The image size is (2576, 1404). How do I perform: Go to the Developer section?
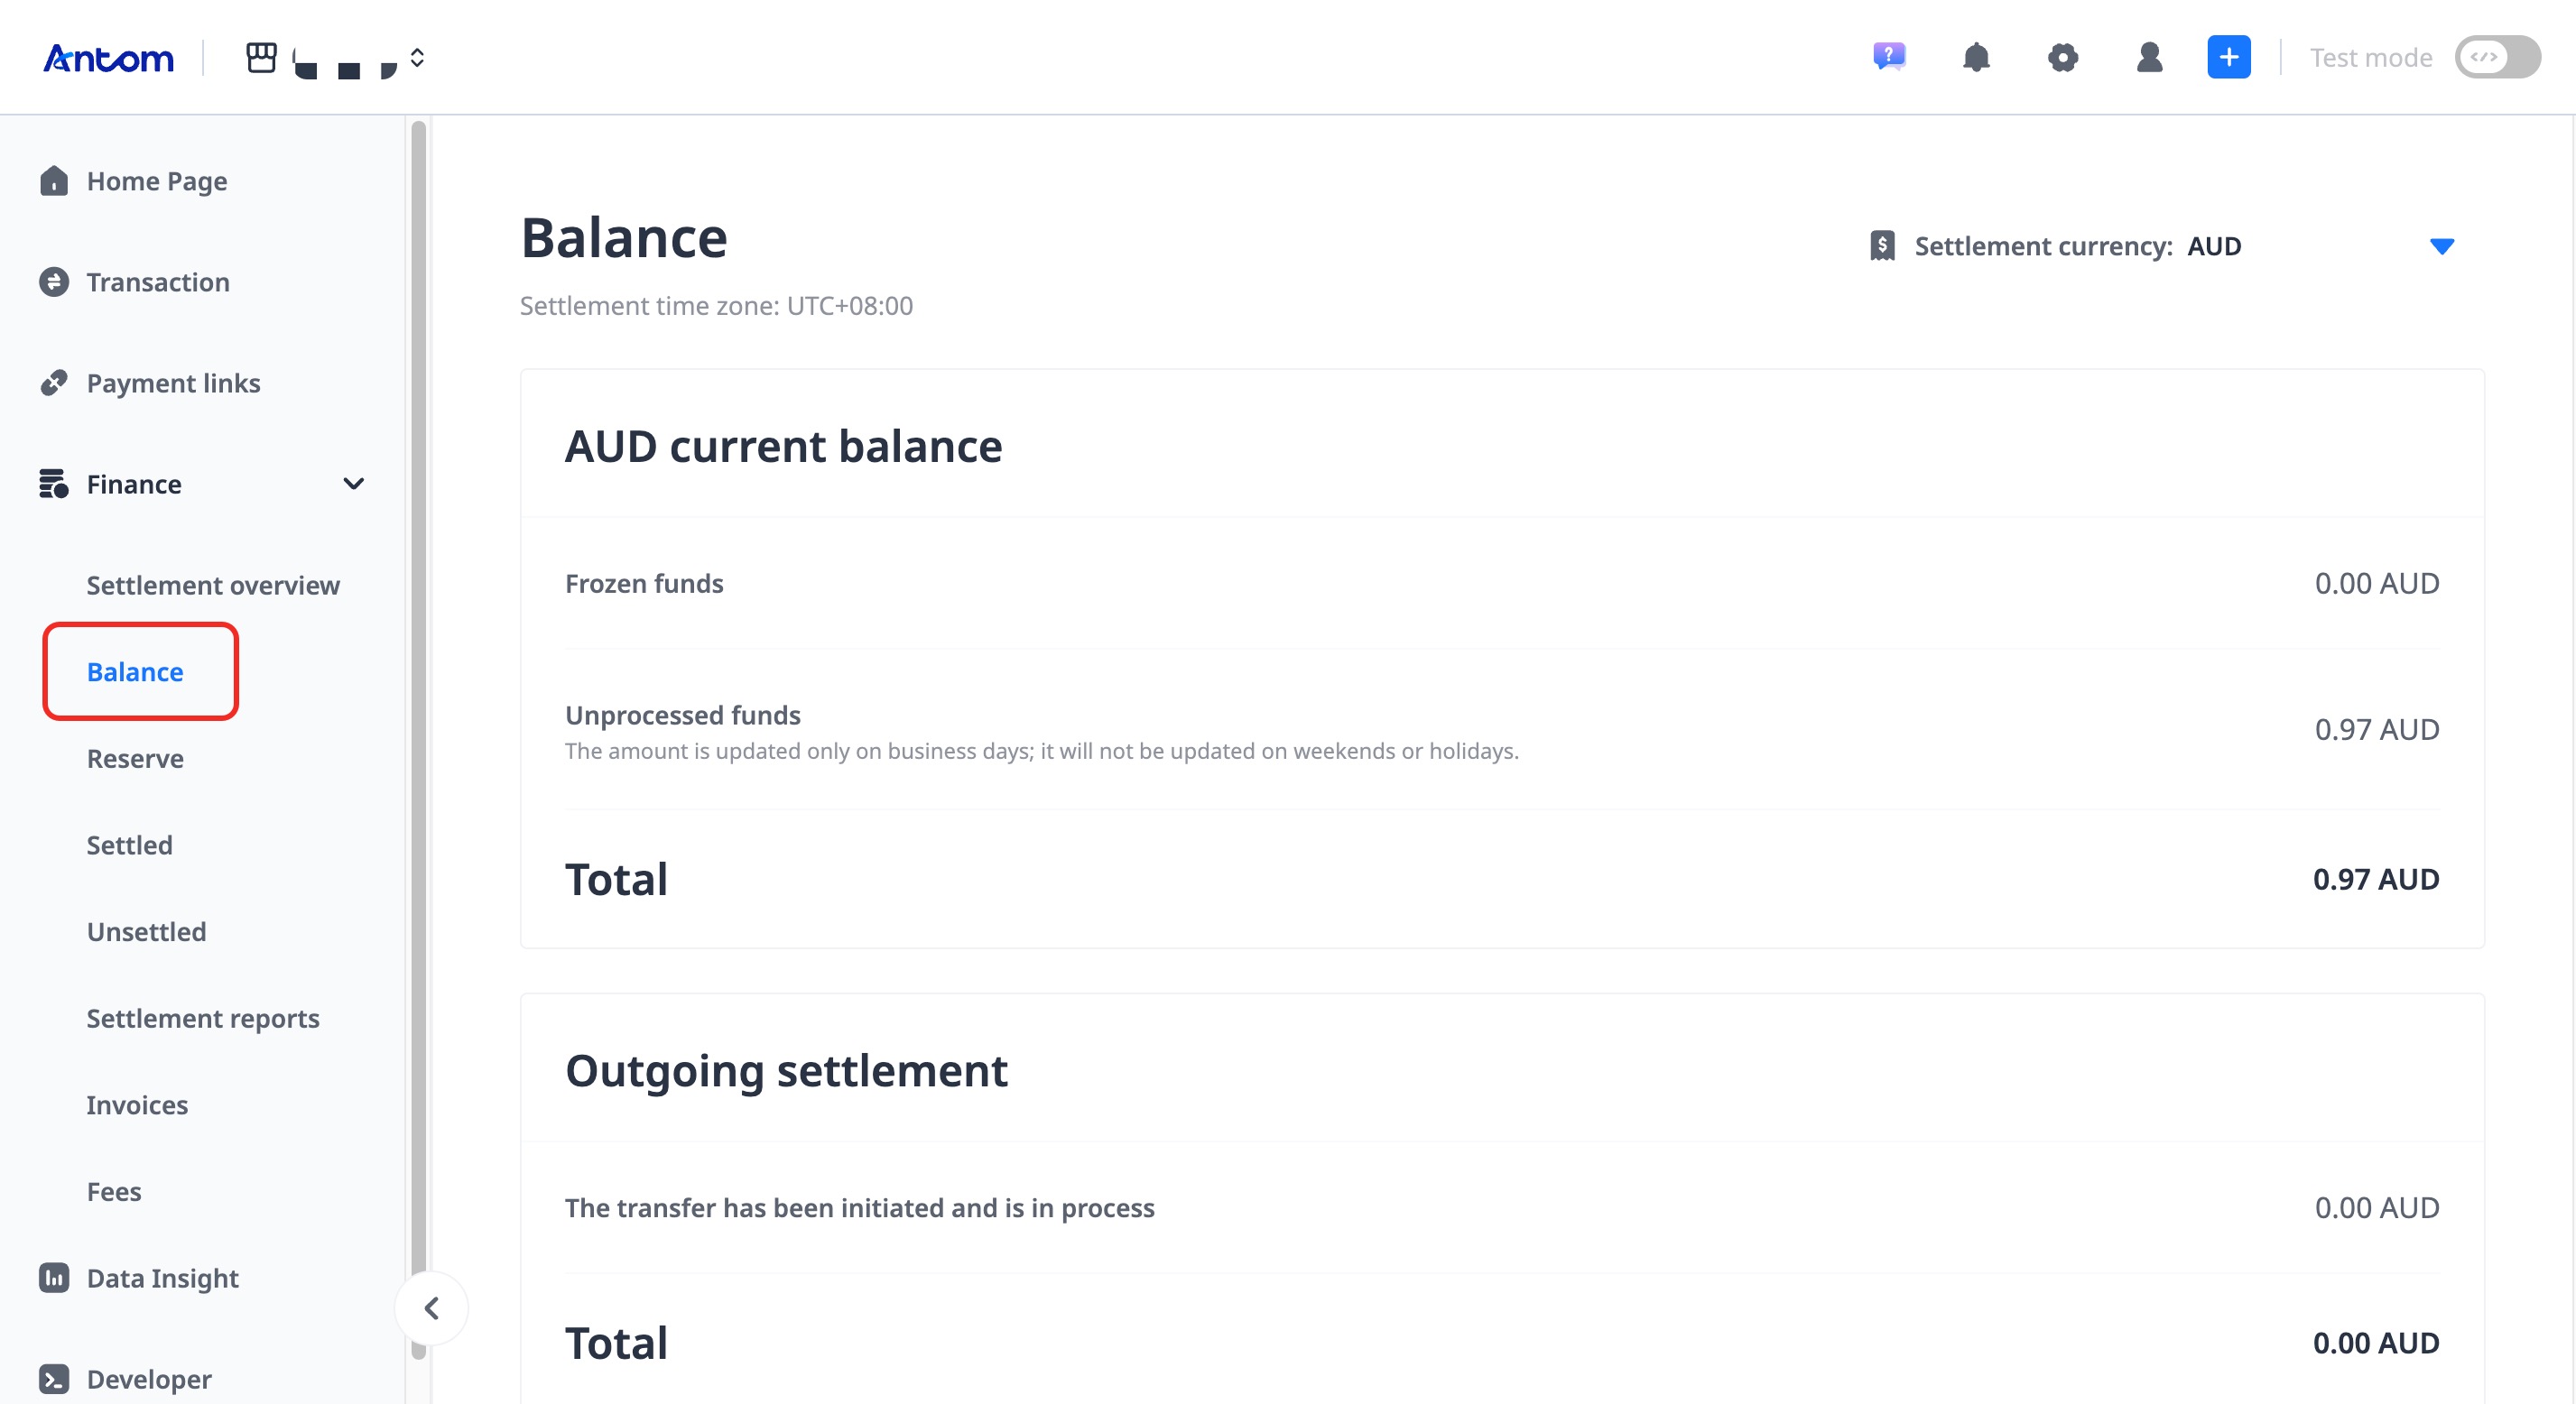(149, 1378)
